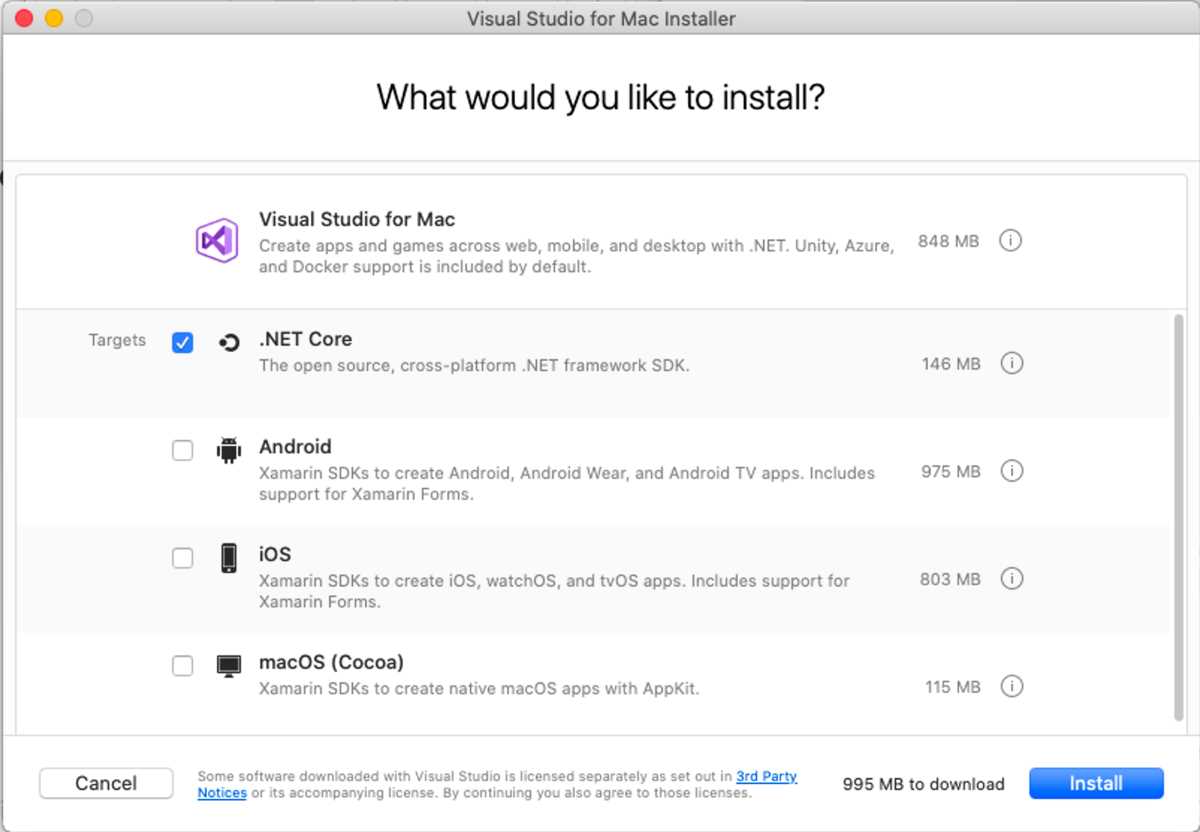Uncheck the .NET Core target
This screenshot has height=832, width=1200.
point(182,342)
